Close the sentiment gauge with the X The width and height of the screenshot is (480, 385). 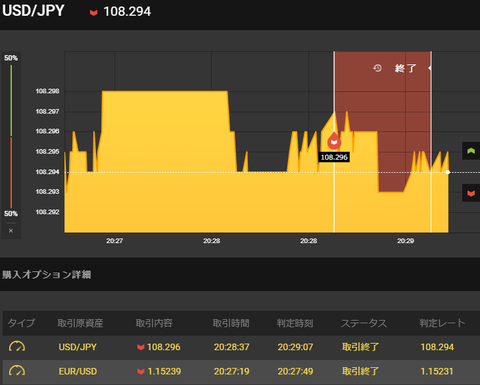click(x=11, y=231)
